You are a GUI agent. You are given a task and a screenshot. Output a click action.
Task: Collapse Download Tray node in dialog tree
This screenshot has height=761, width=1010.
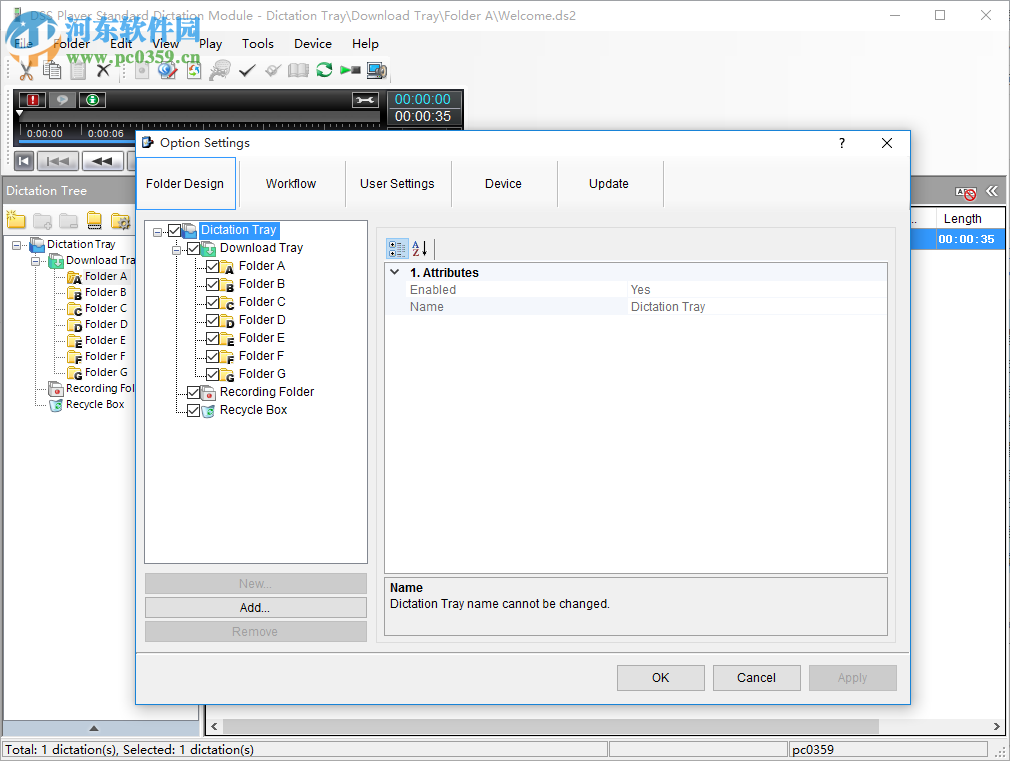pos(177,250)
